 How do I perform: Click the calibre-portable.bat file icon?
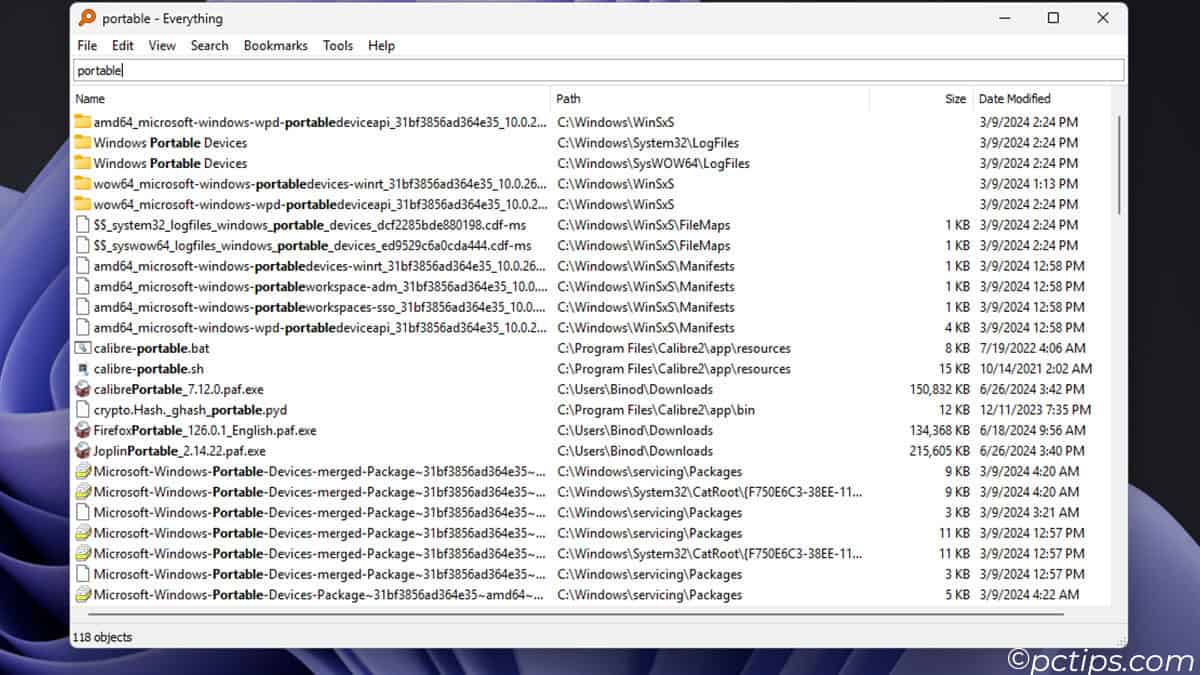[83, 349]
